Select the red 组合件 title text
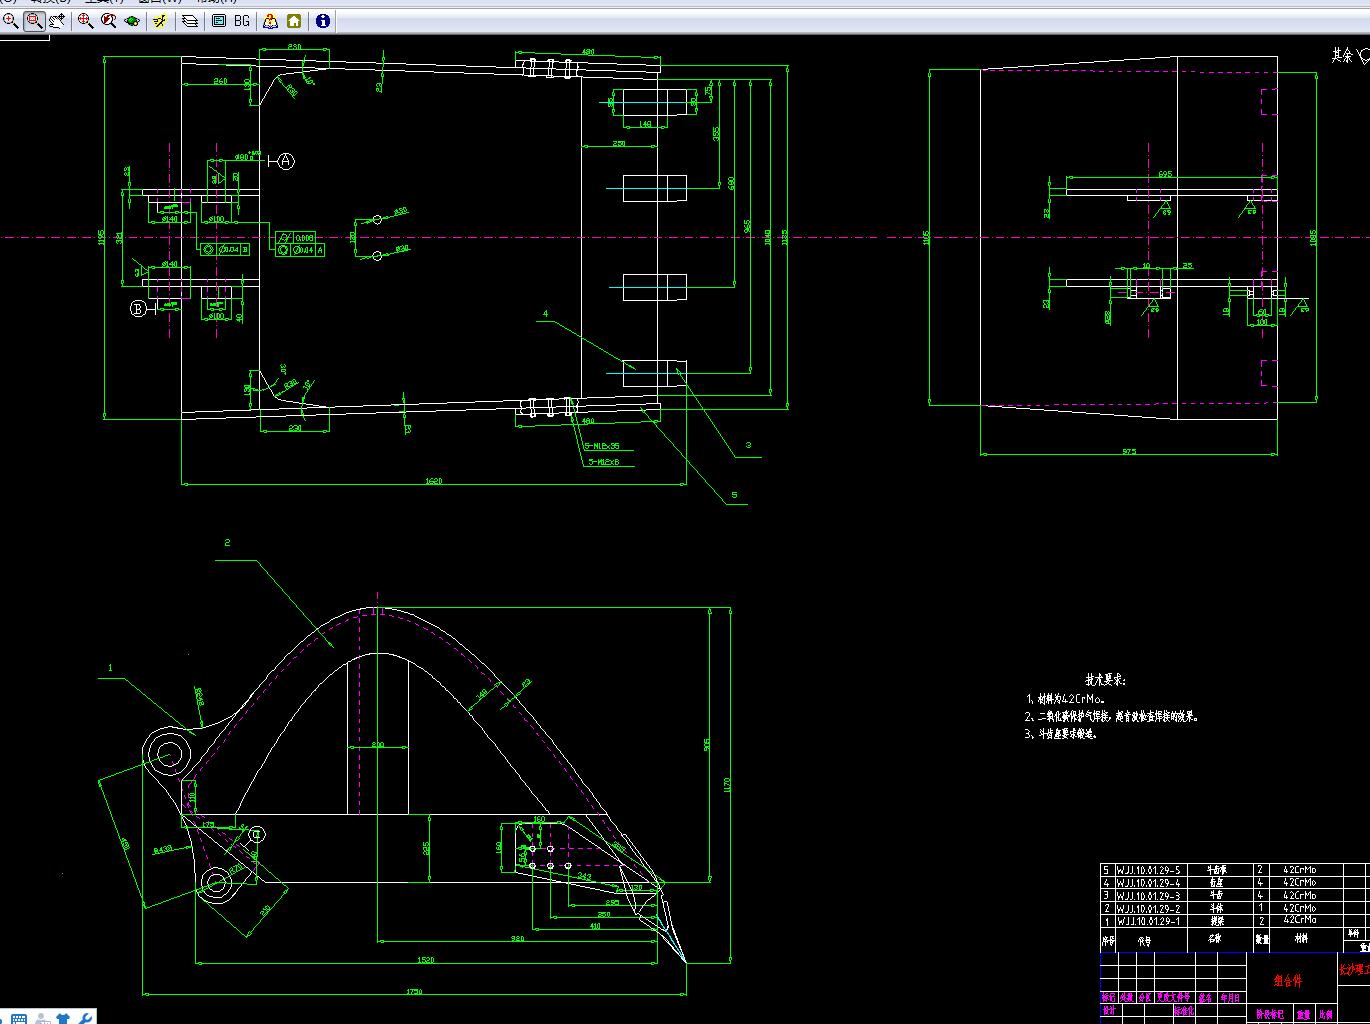Screen dimensions: 1370x1024 point(1288,981)
